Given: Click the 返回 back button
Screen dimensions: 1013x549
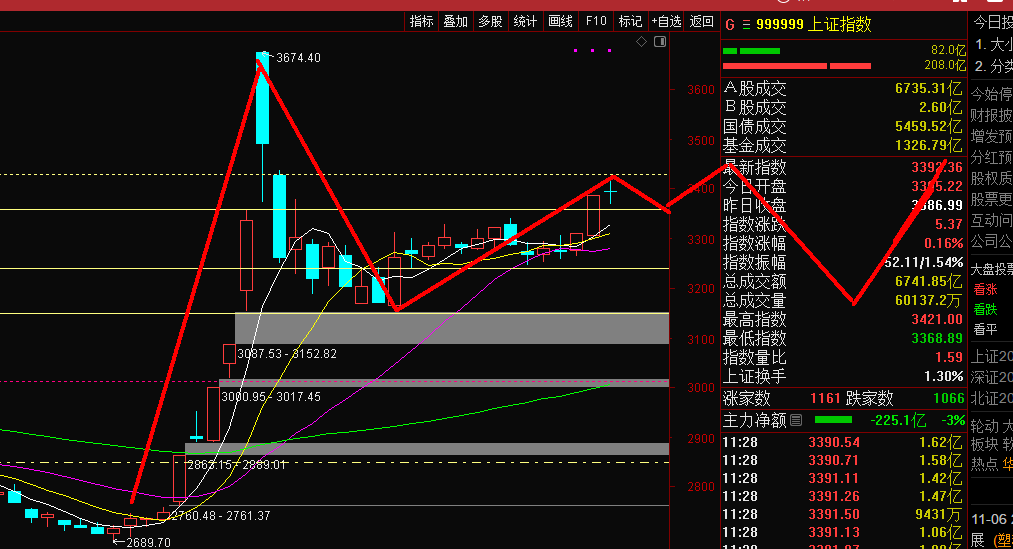Looking at the screenshot, I should (x=702, y=21).
